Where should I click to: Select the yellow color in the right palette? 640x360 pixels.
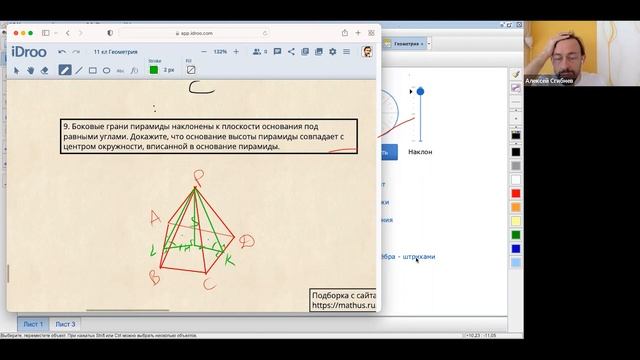coord(516,221)
